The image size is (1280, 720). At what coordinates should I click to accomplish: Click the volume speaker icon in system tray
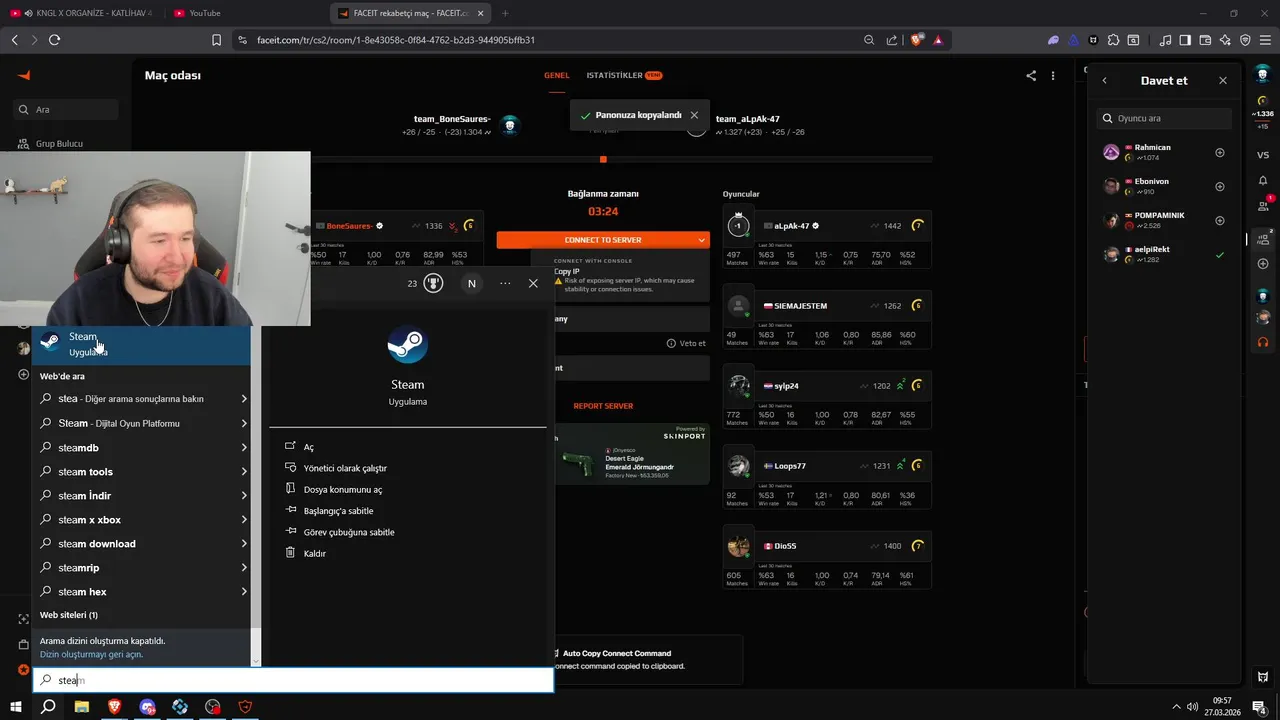(1192, 705)
